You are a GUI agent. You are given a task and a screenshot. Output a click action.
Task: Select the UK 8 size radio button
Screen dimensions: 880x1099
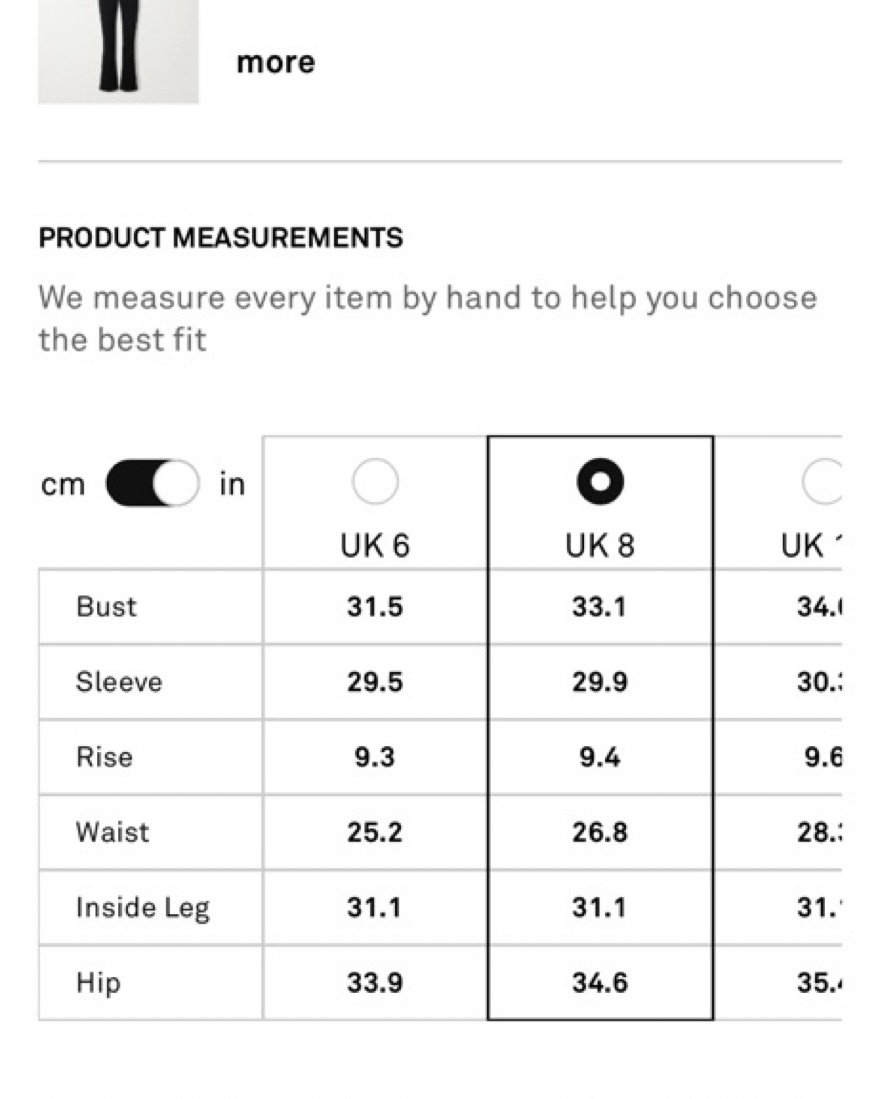point(600,482)
